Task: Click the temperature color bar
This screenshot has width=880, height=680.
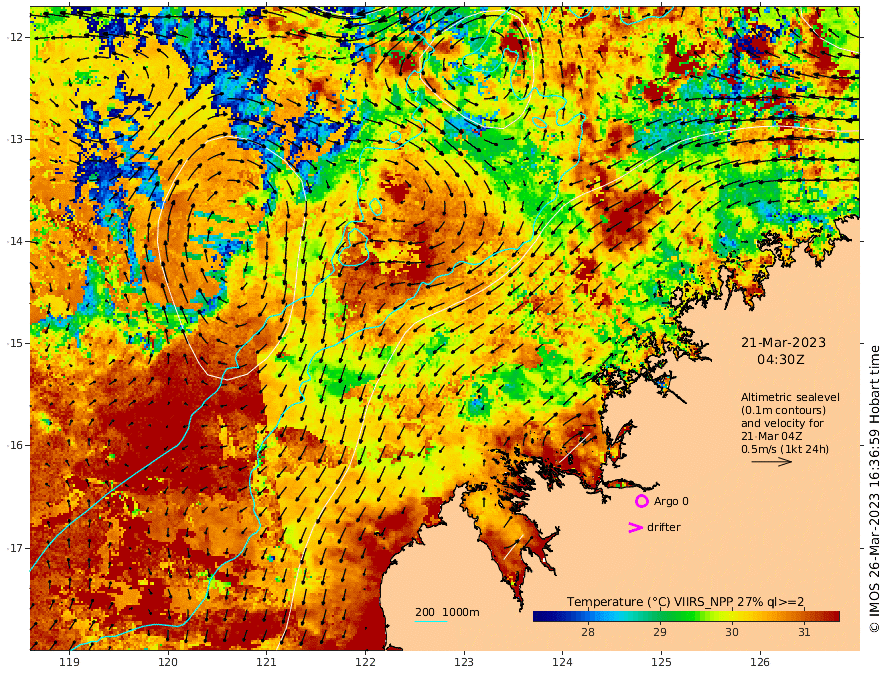Action: pyautogui.click(x=686, y=616)
